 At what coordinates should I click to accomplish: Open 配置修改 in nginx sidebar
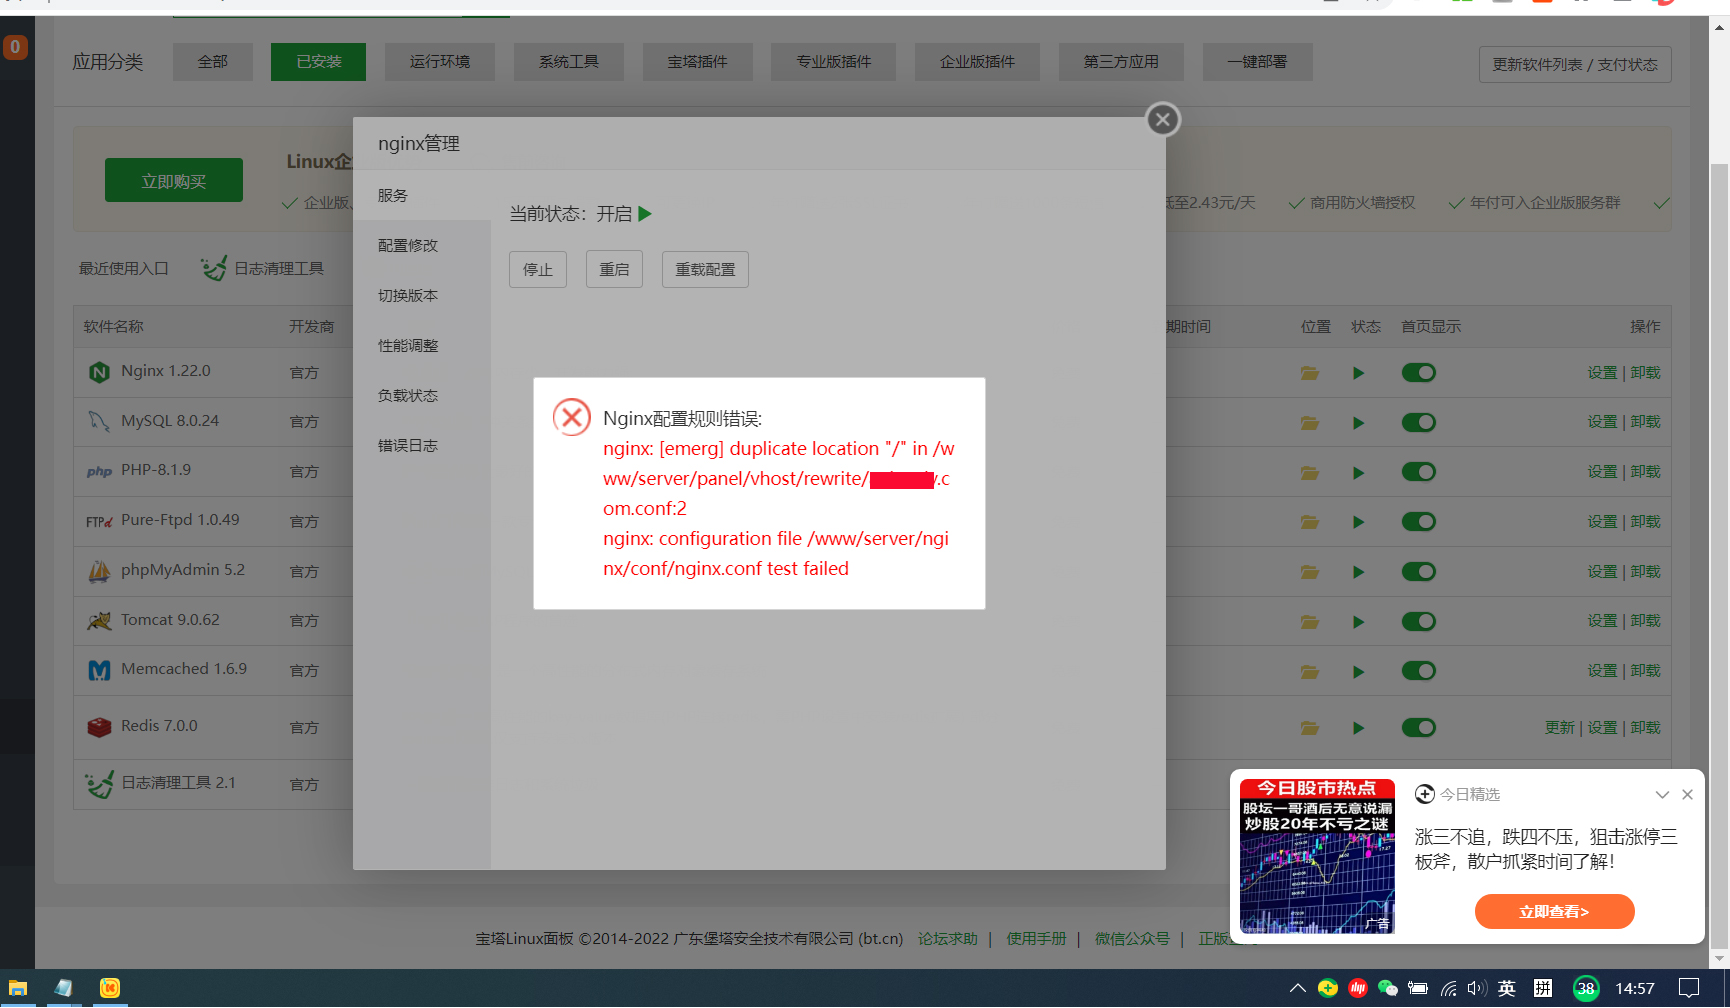coord(421,246)
